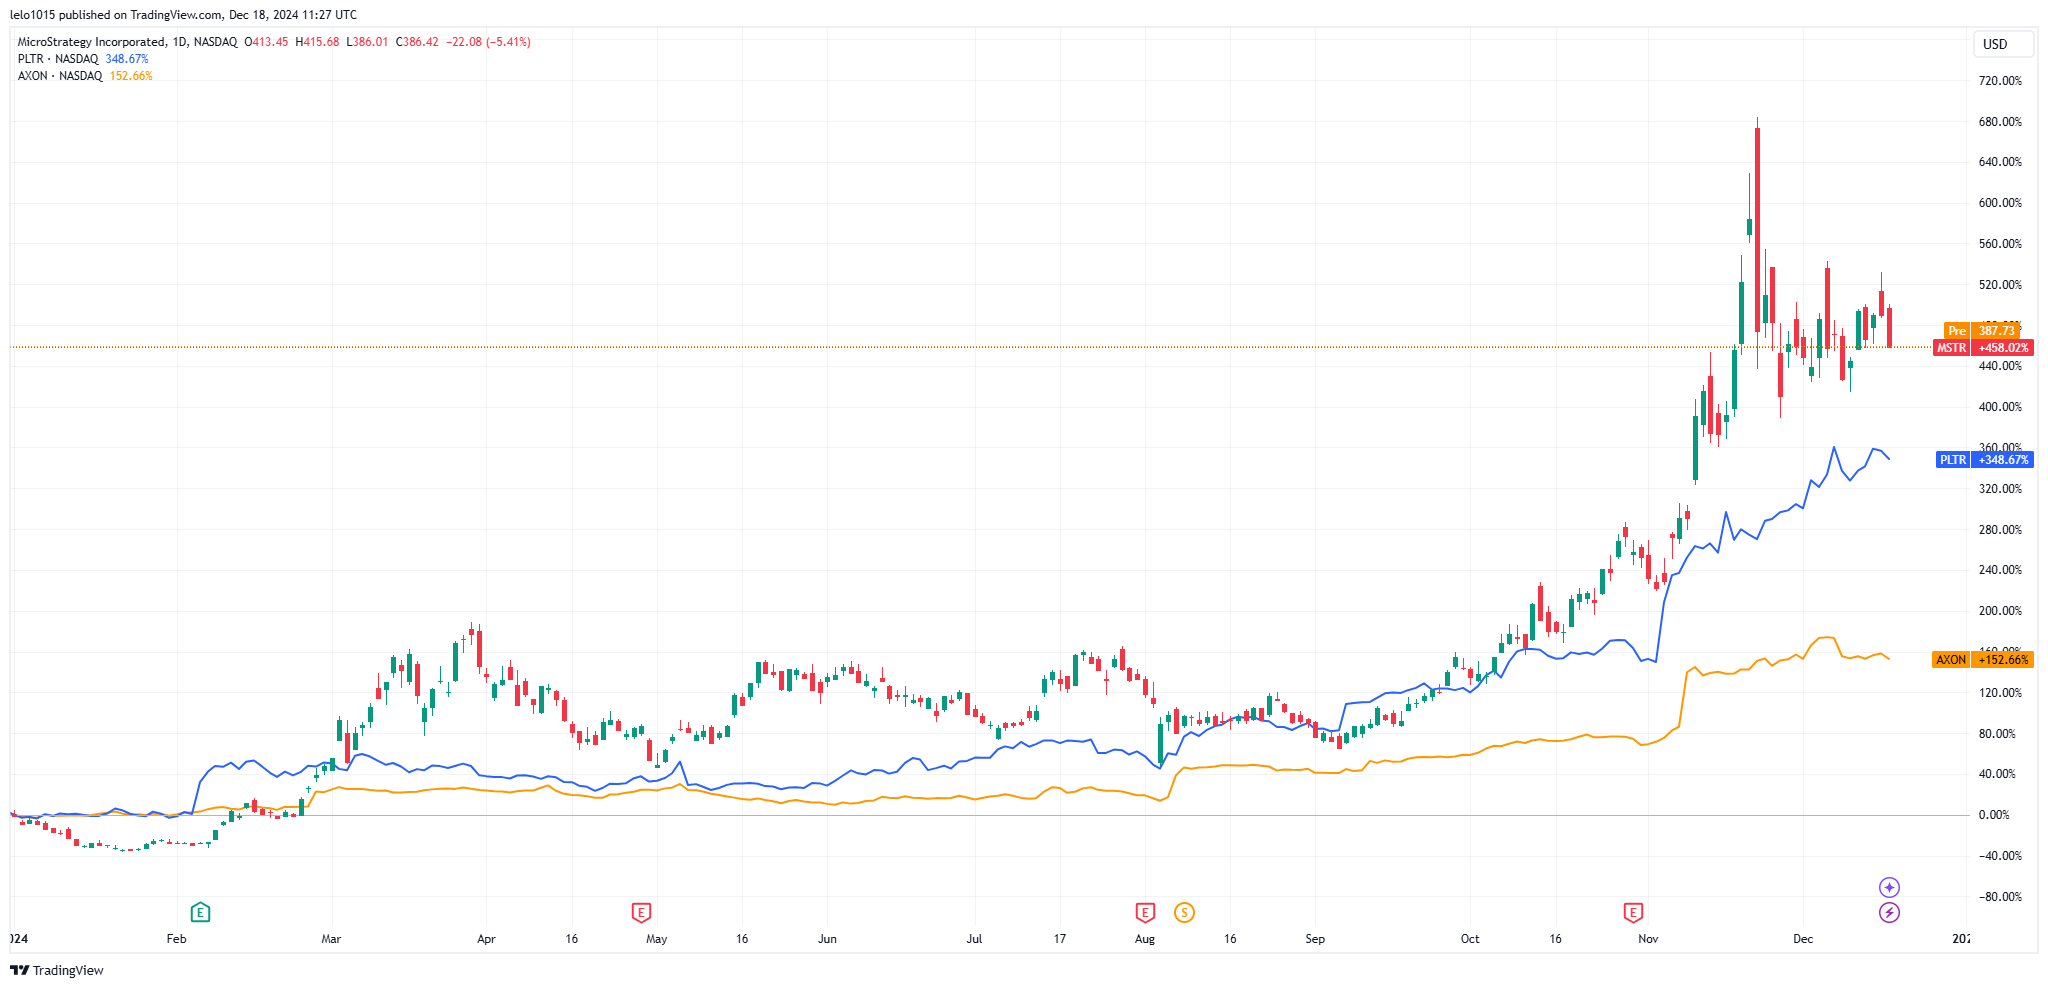Click the 320.00% price scale label
Screen dimensions: 2048x988
(2000, 489)
